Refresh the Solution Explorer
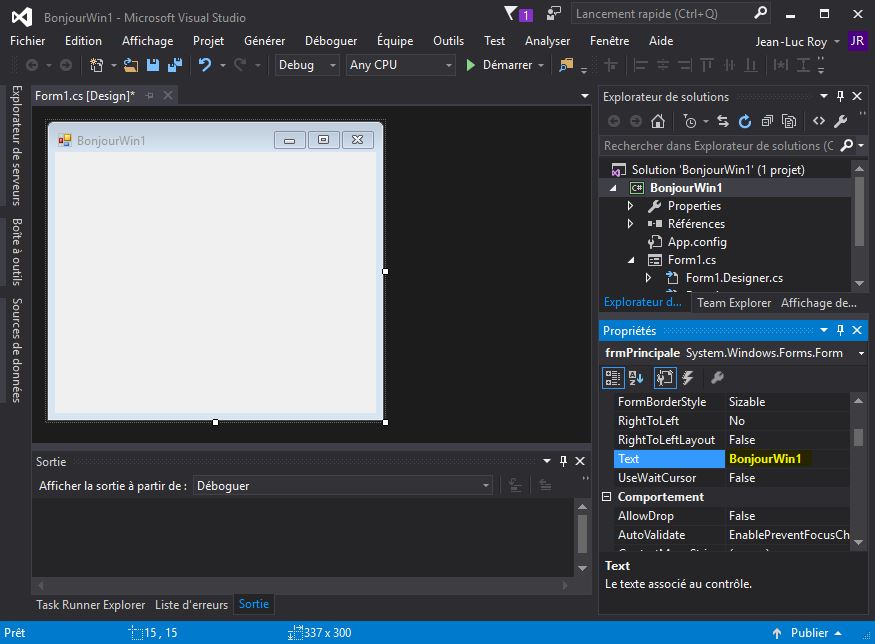Image resolution: width=875 pixels, height=644 pixels. [x=744, y=121]
